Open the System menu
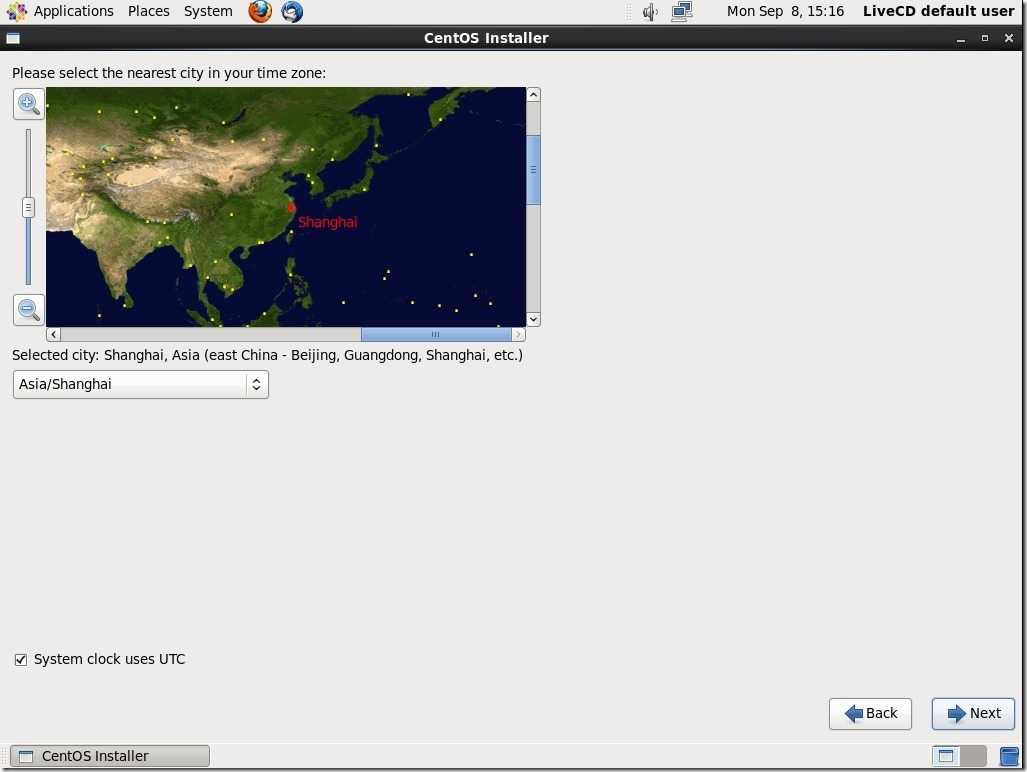1027x772 pixels. 208,11
